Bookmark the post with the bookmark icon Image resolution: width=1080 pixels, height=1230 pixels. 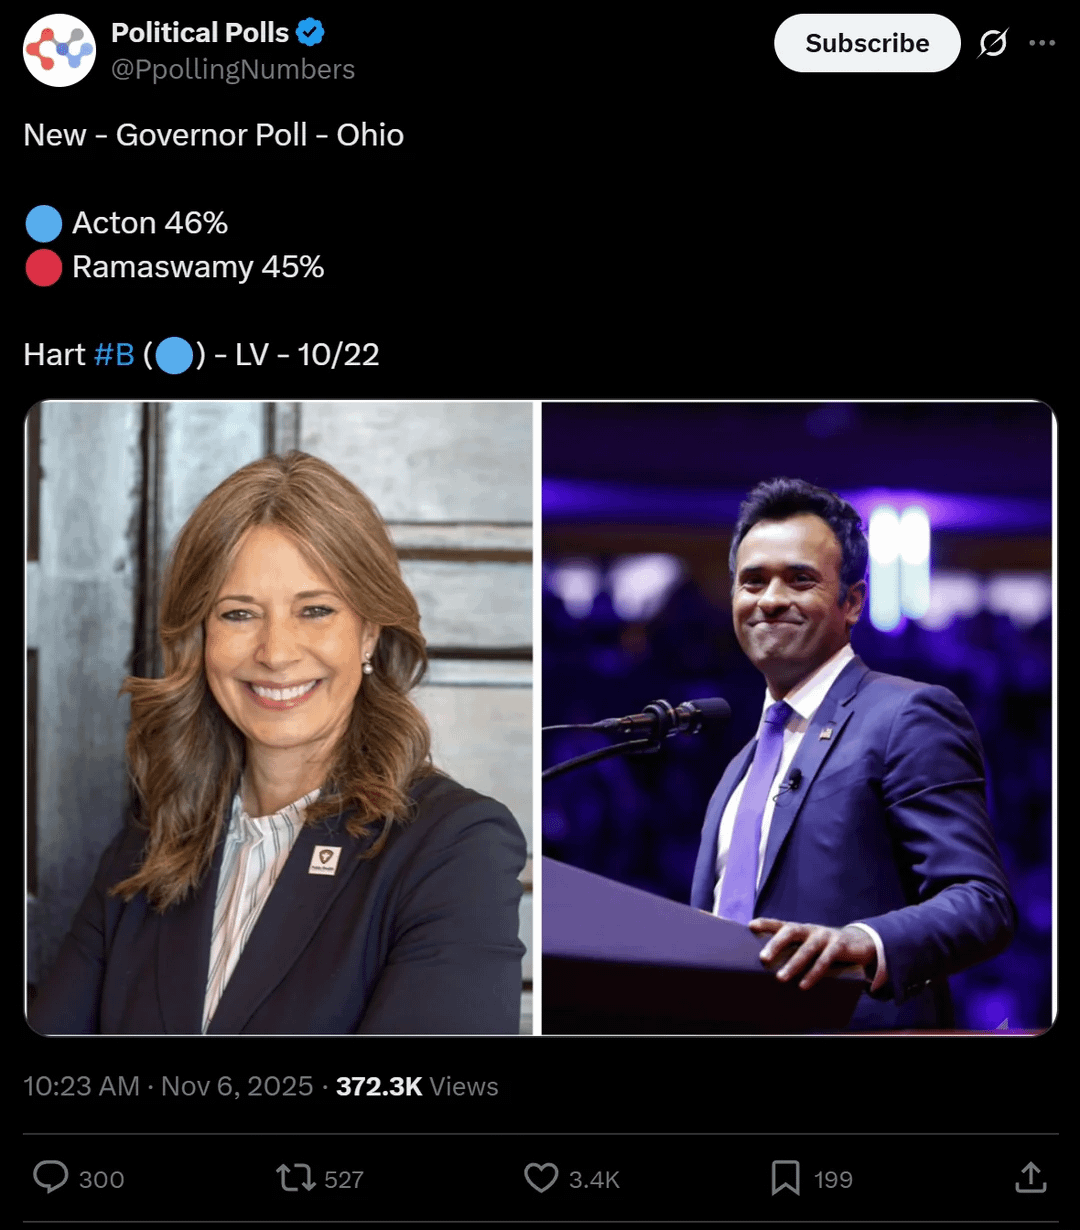786,1178
